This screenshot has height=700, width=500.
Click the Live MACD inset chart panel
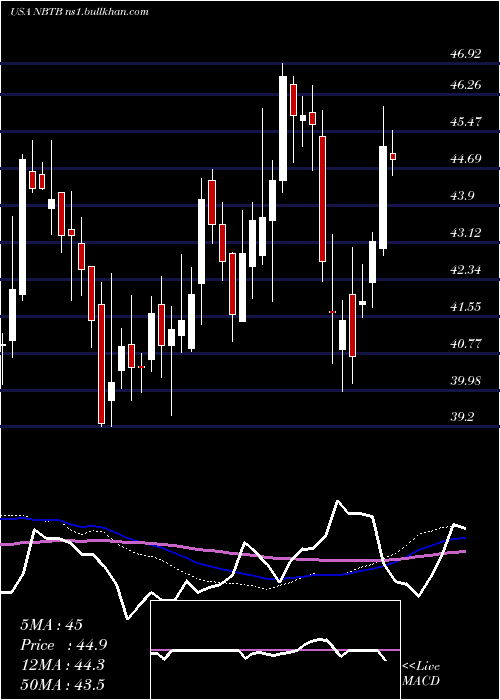275,650
